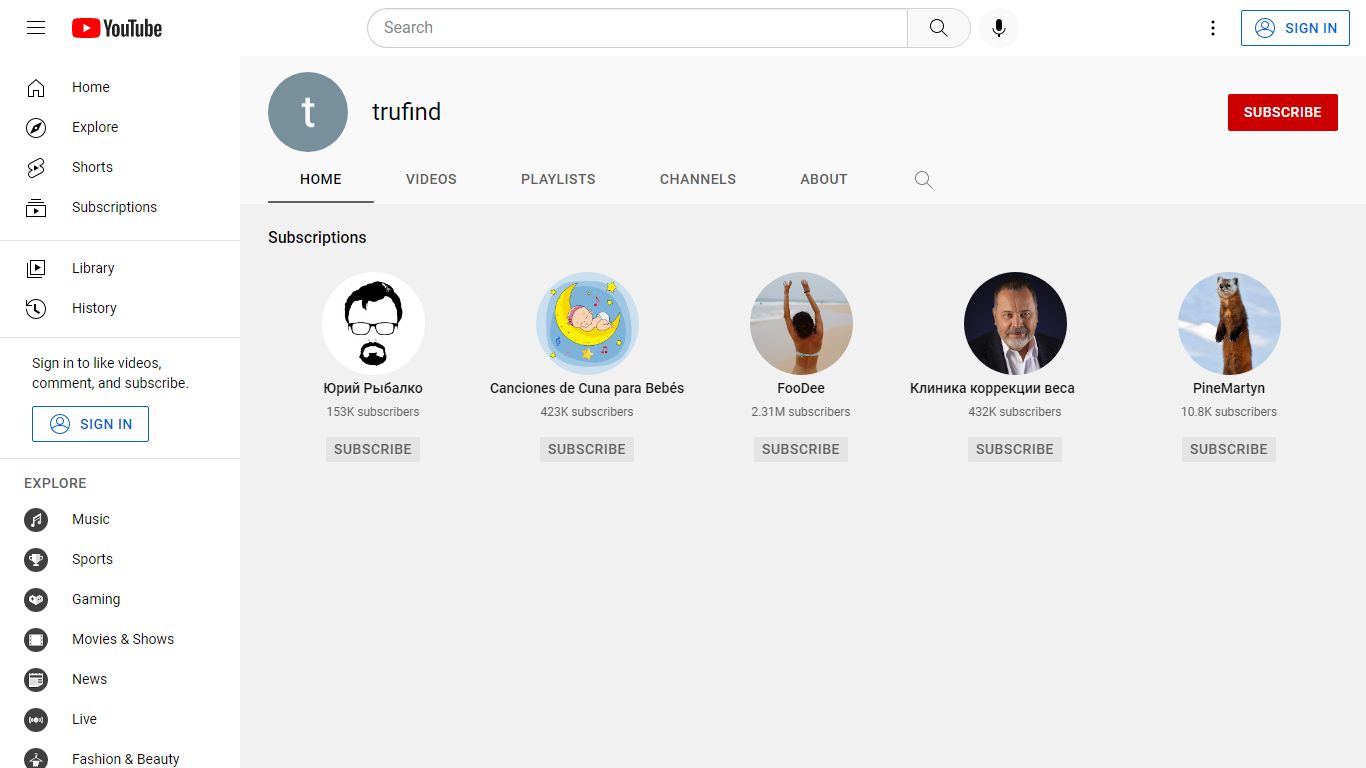This screenshot has width=1366, height=768.
Task: Click the Live broadcast icon
Action: (36, 719)
